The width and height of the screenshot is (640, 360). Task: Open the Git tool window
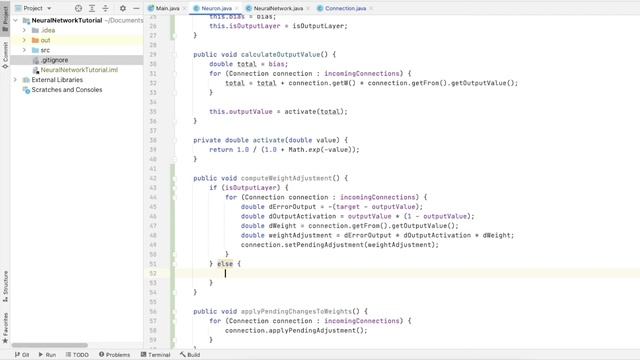(22, 355)
